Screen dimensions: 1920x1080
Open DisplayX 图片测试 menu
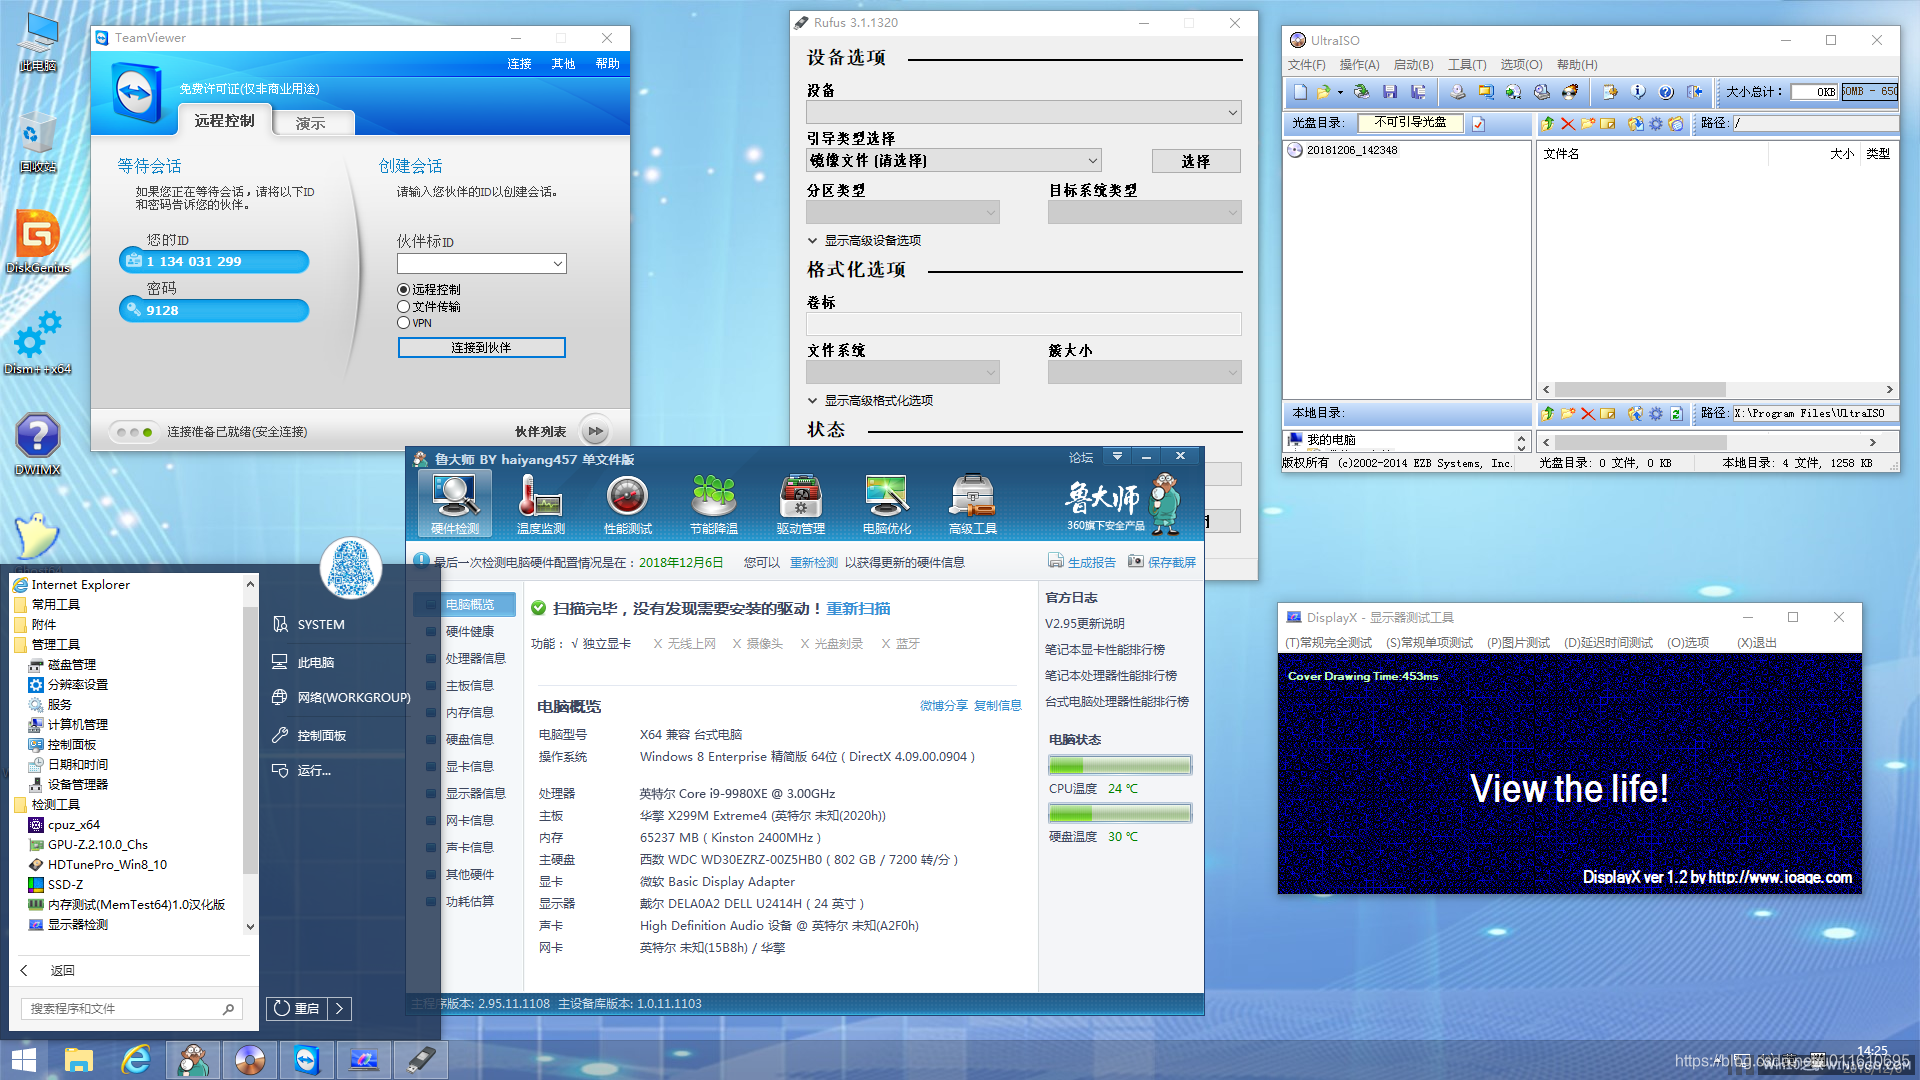pyautogui.click(x=1518, y=643)
